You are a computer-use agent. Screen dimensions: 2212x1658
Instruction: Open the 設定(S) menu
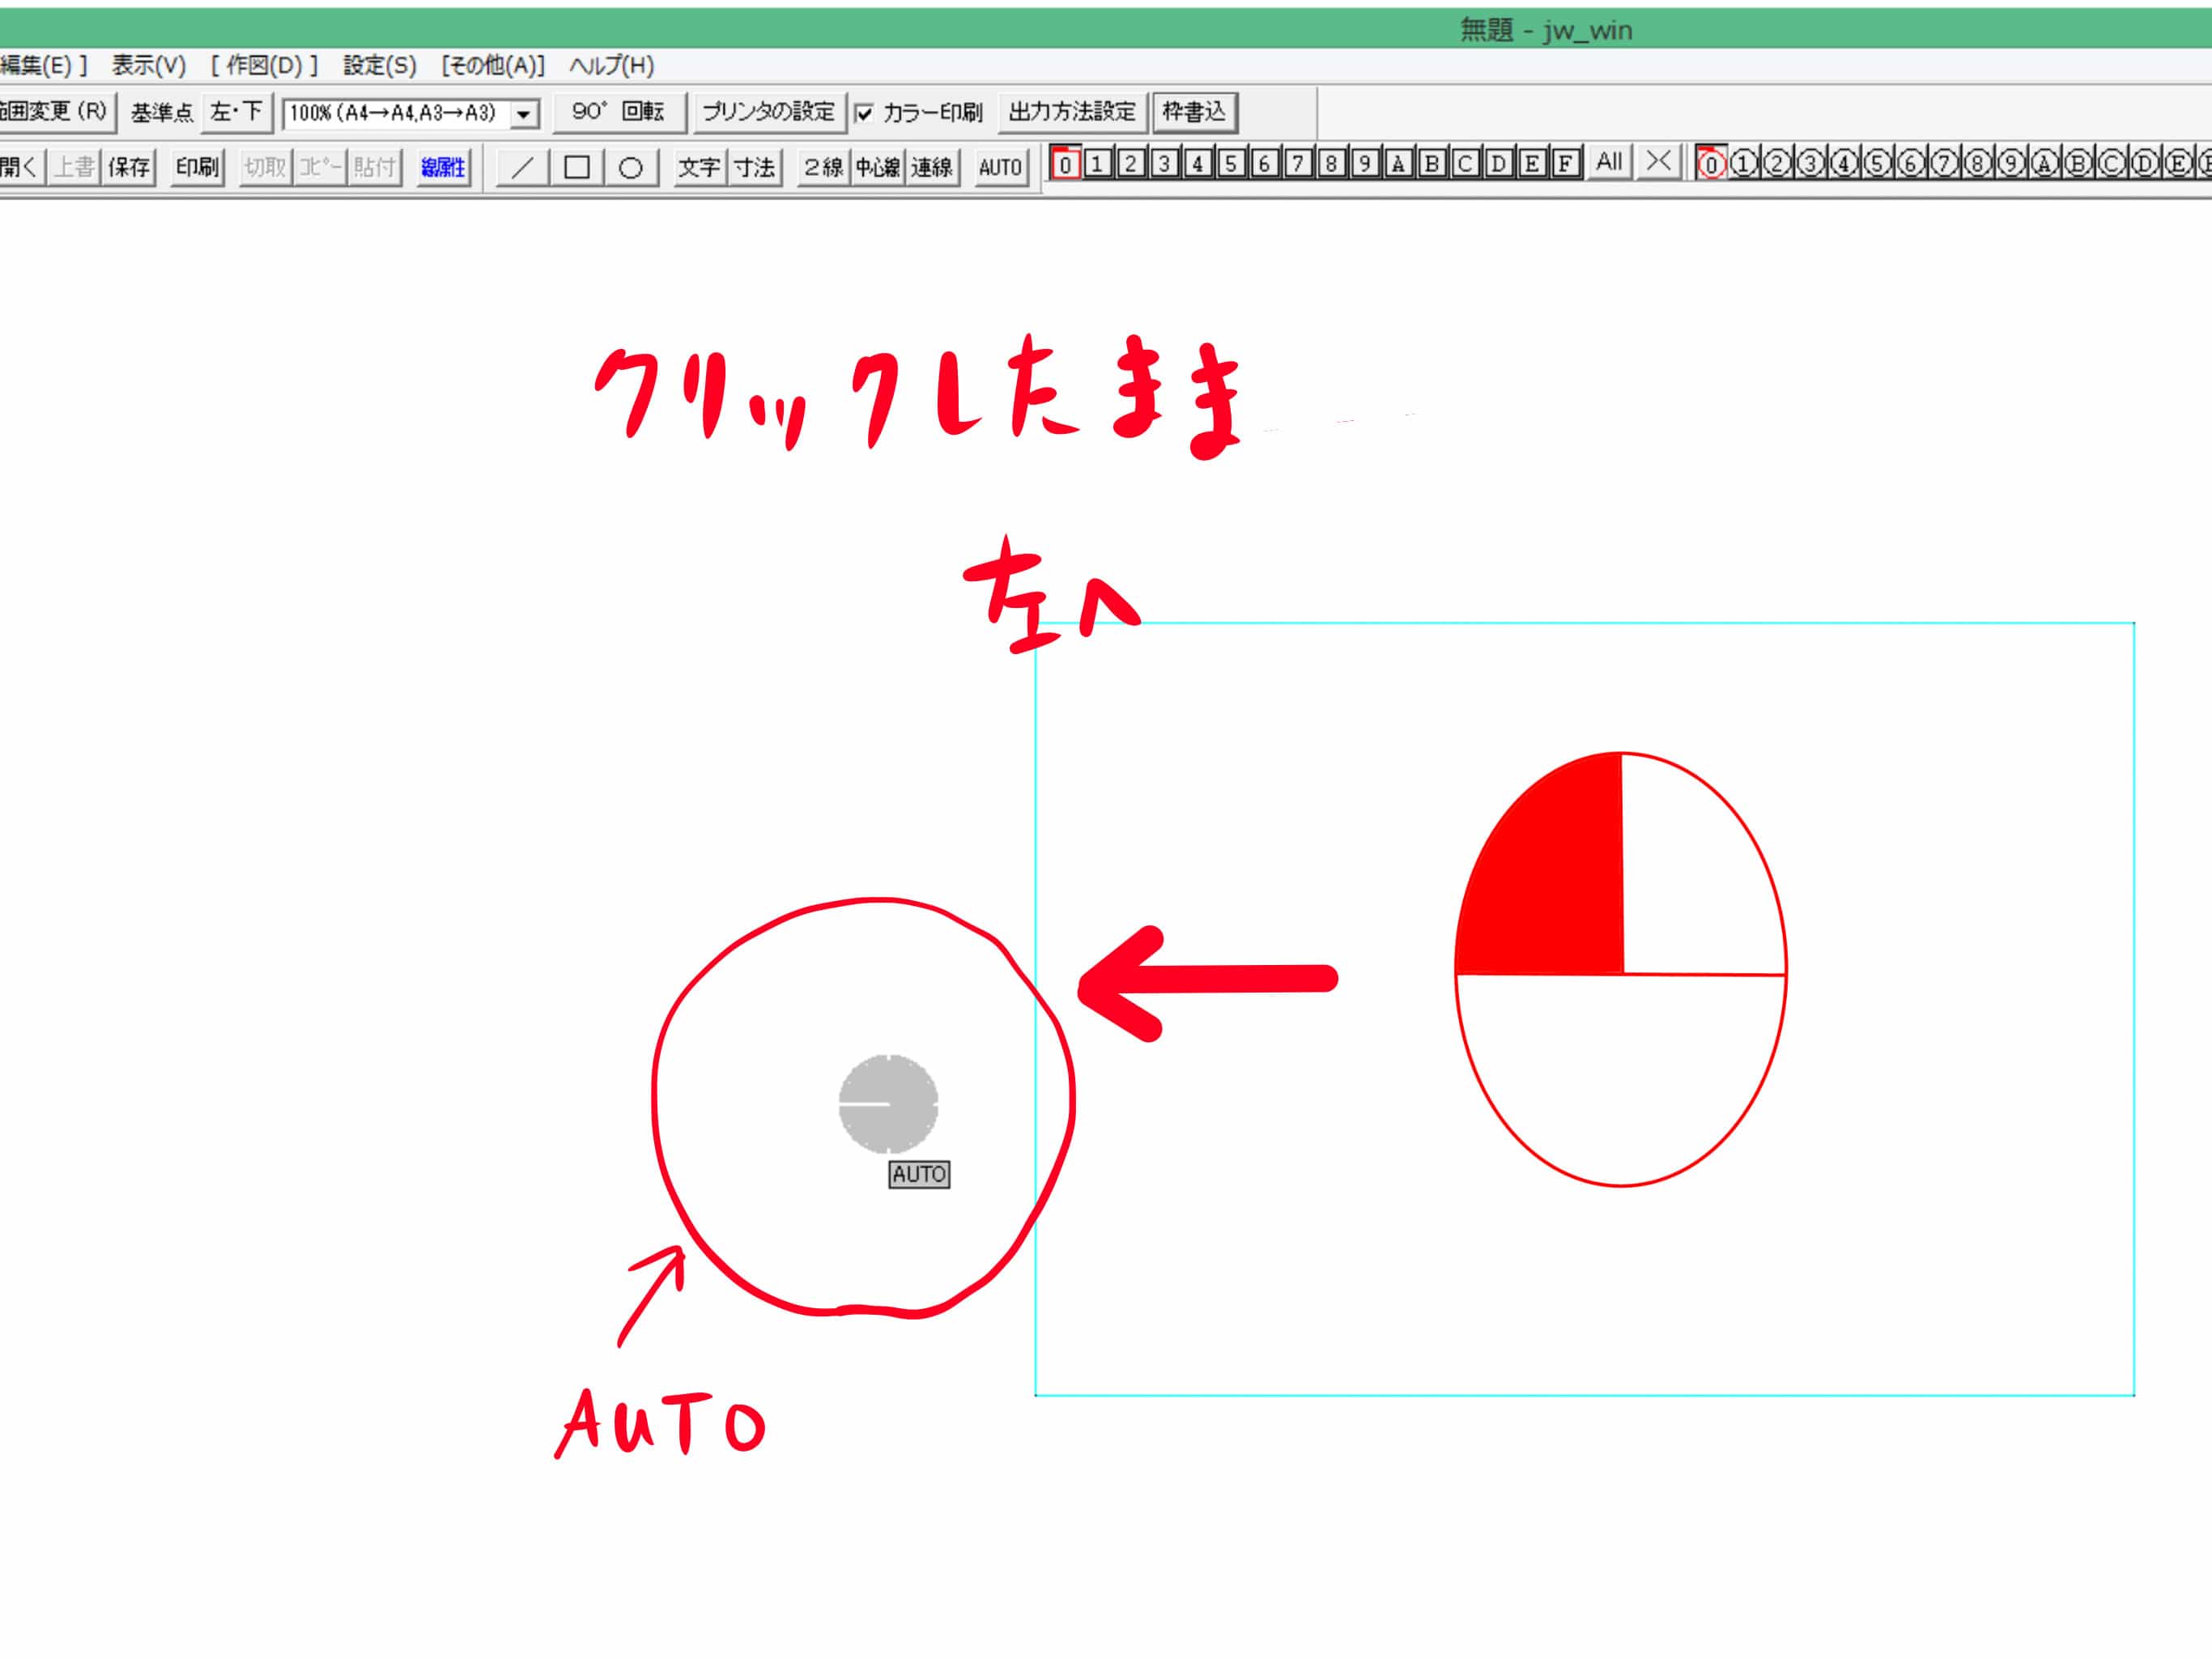tap(380, 66)
